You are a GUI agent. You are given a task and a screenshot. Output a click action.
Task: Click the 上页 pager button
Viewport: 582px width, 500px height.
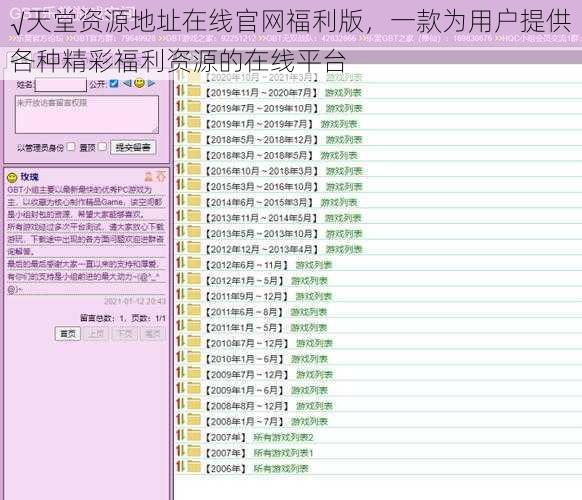point(96,334)
